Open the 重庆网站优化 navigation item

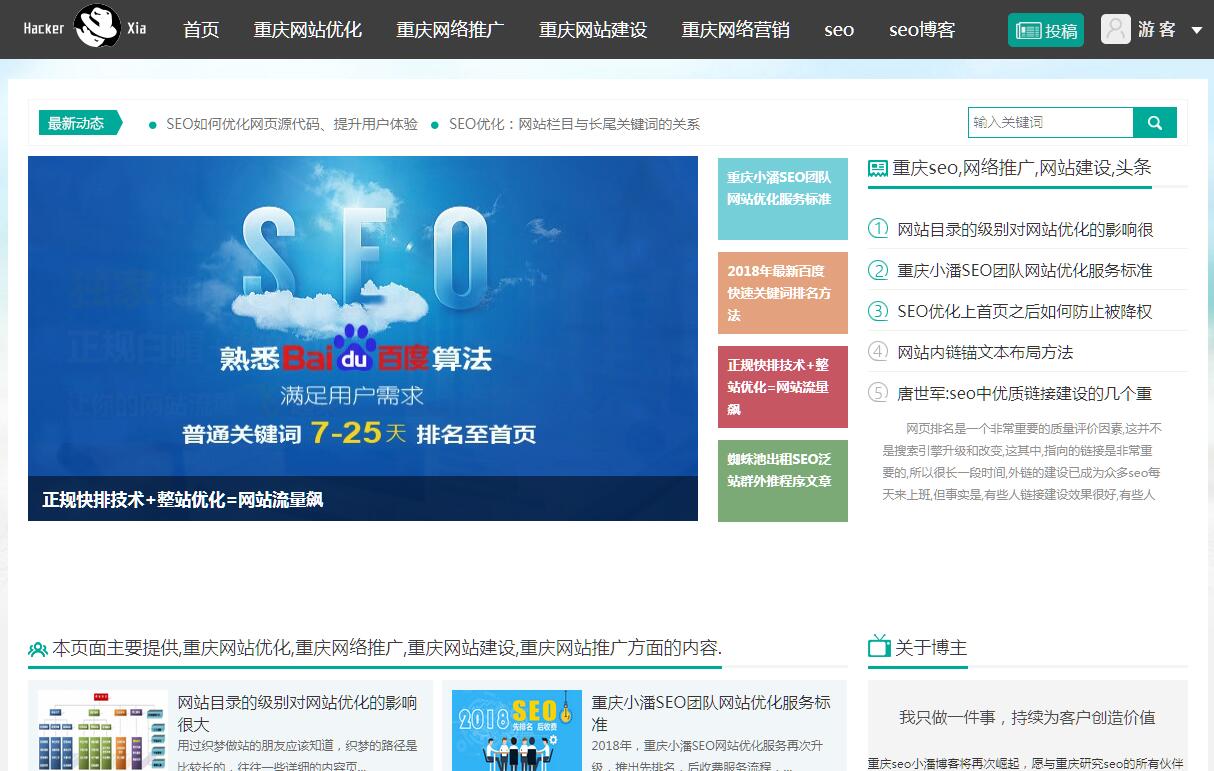[x=308, y=30]
